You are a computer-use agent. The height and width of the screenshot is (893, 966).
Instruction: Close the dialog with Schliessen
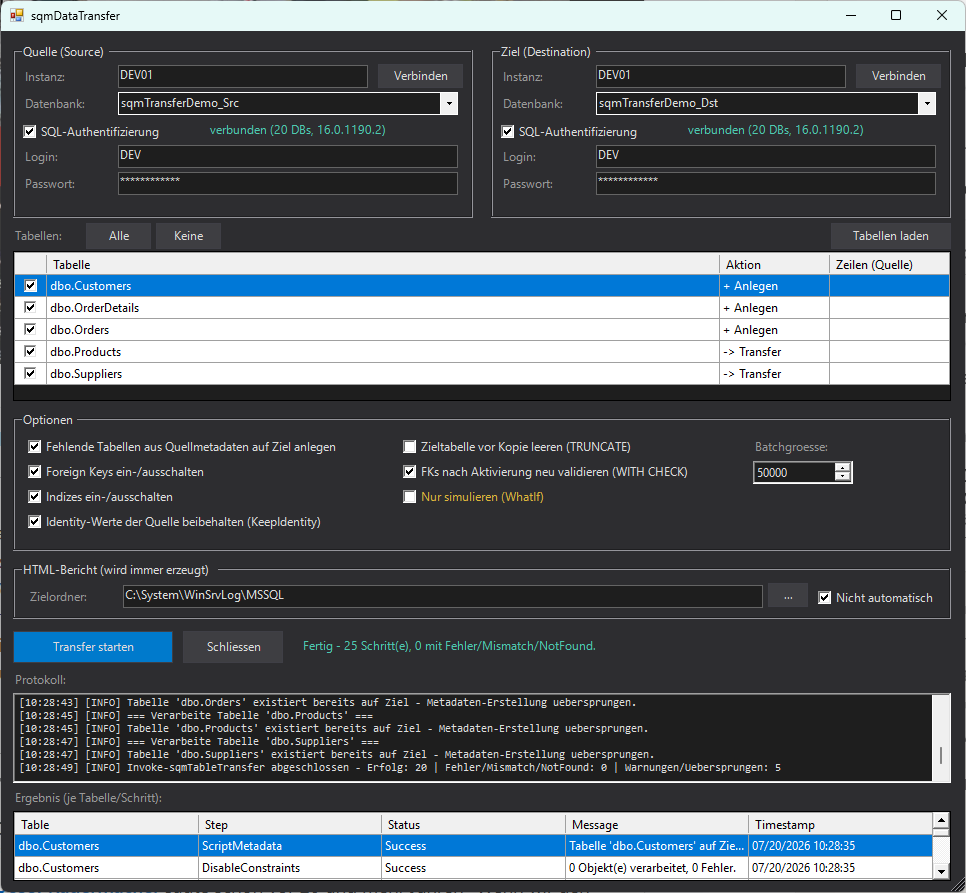coord(233,647)
